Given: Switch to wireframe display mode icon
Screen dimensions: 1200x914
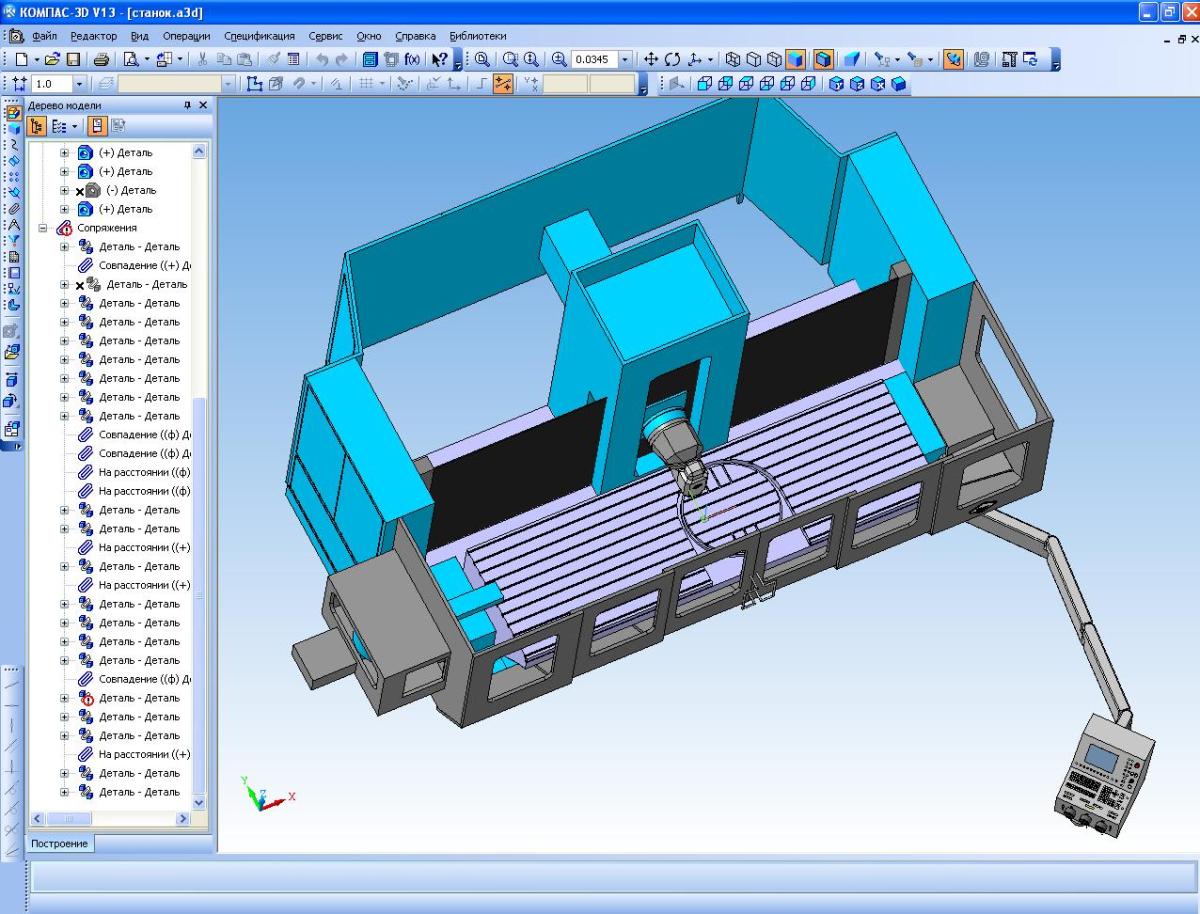Looking at the screenshot, I should point(733,60).
